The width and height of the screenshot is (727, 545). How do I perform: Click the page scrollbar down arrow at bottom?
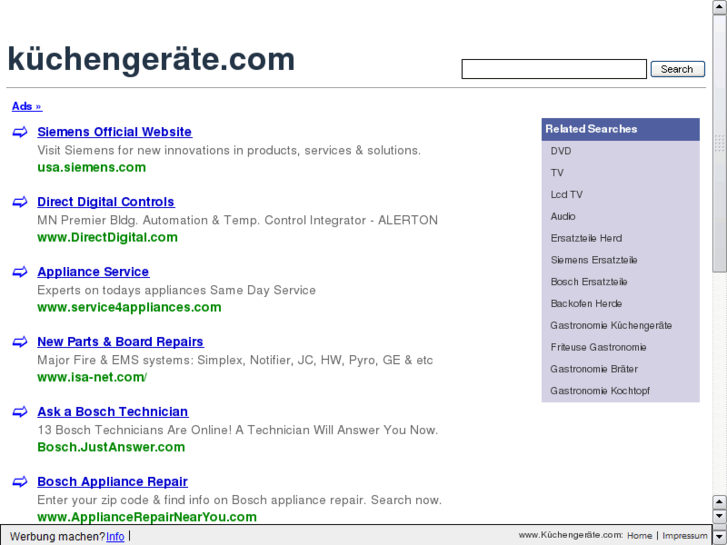[720, 538]
